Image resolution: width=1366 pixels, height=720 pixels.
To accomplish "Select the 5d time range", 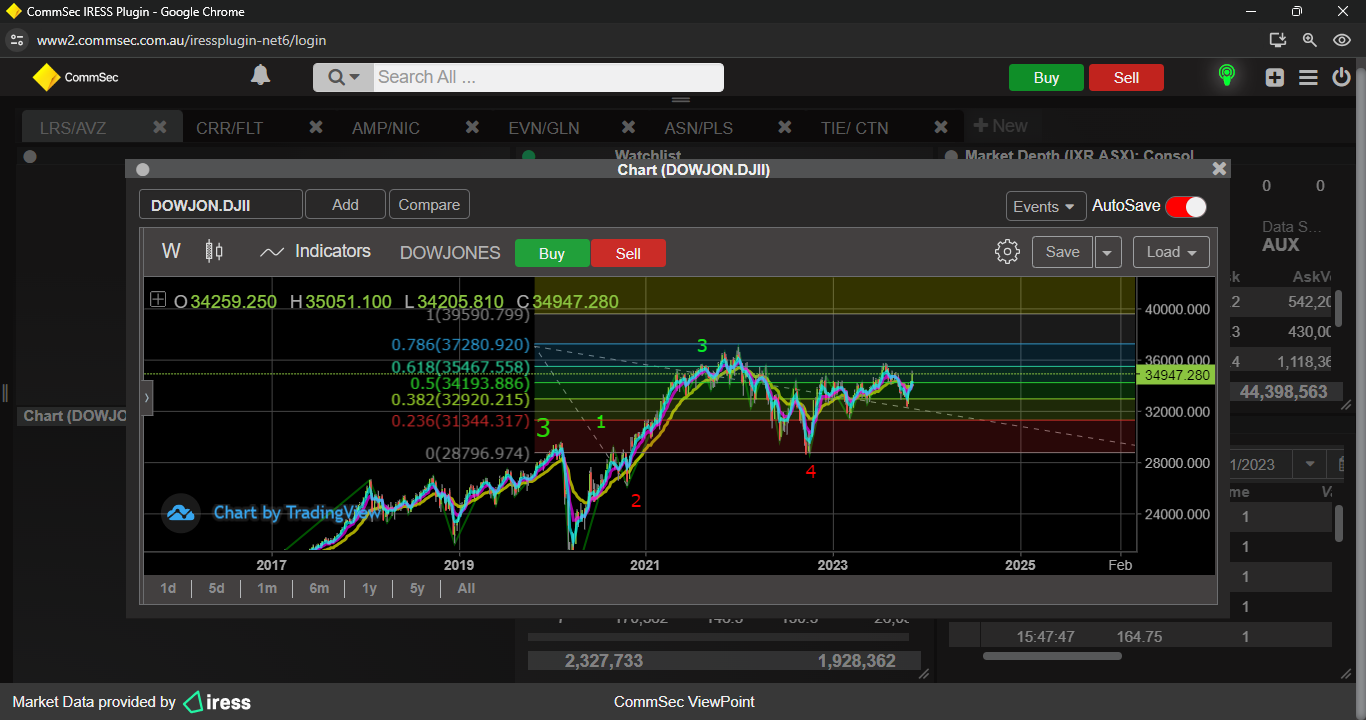I will [216, 588].
